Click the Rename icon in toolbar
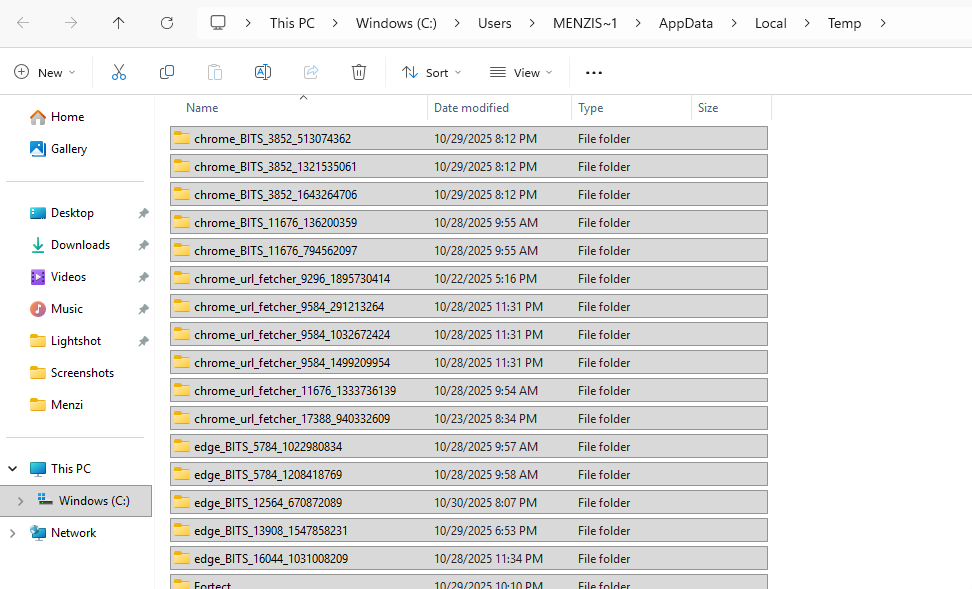 pos(263,72)
